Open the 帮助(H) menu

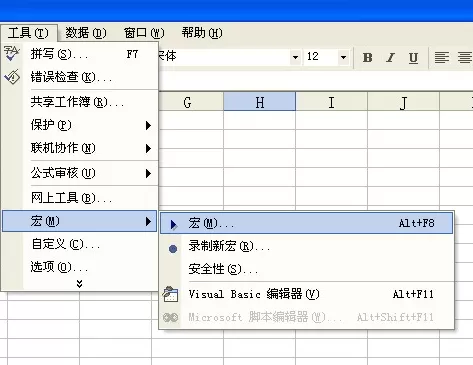pos(202,33)
